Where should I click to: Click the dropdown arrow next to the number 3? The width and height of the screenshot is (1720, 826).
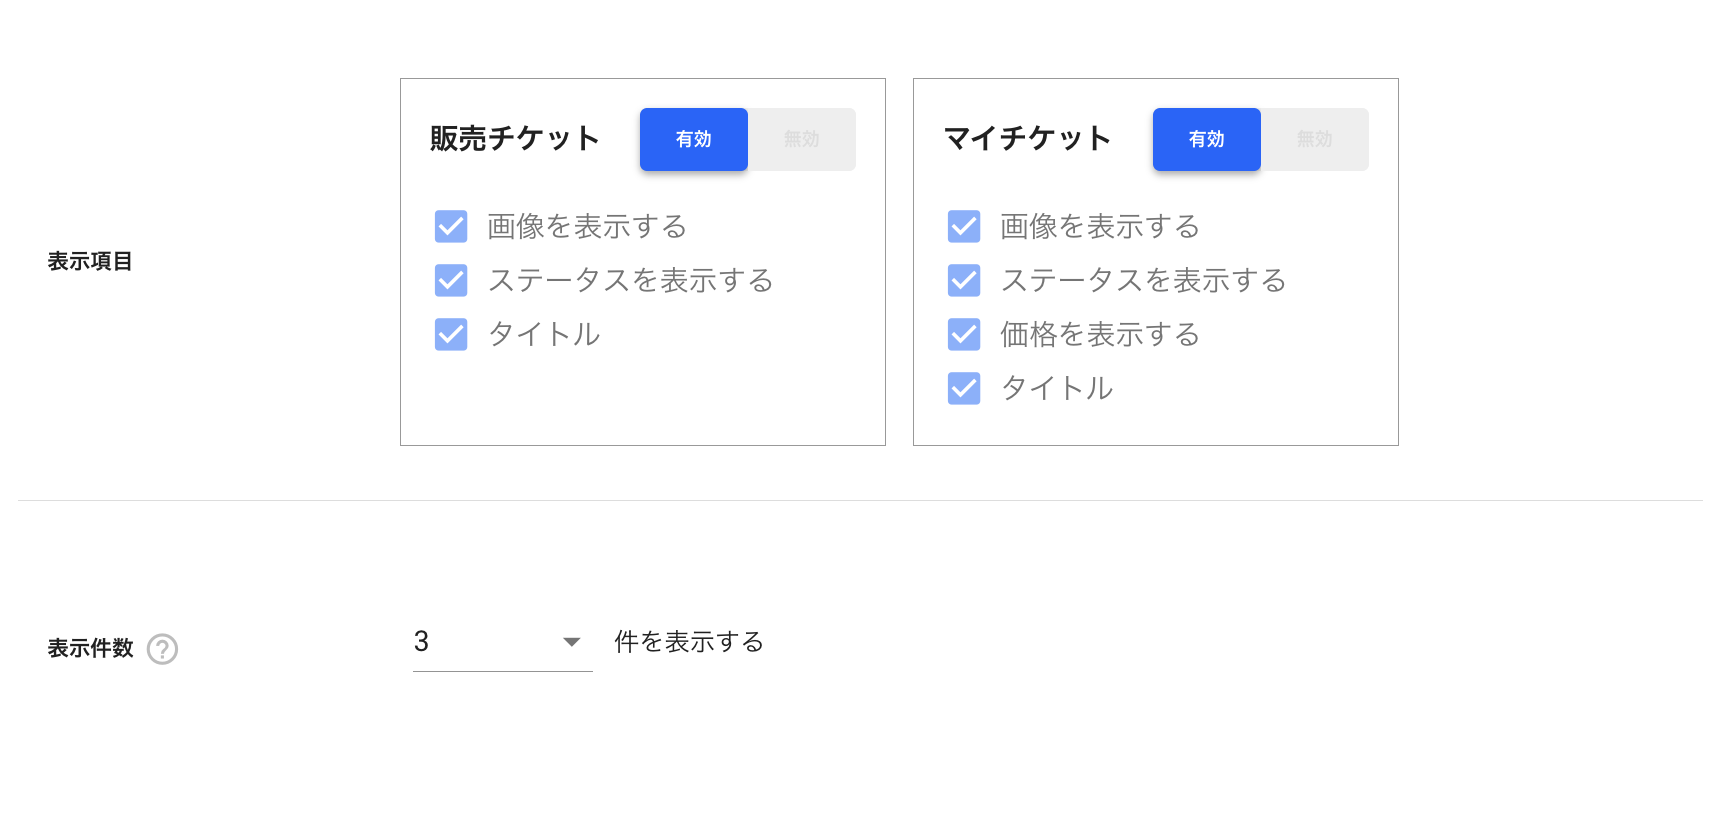point(572,642)
